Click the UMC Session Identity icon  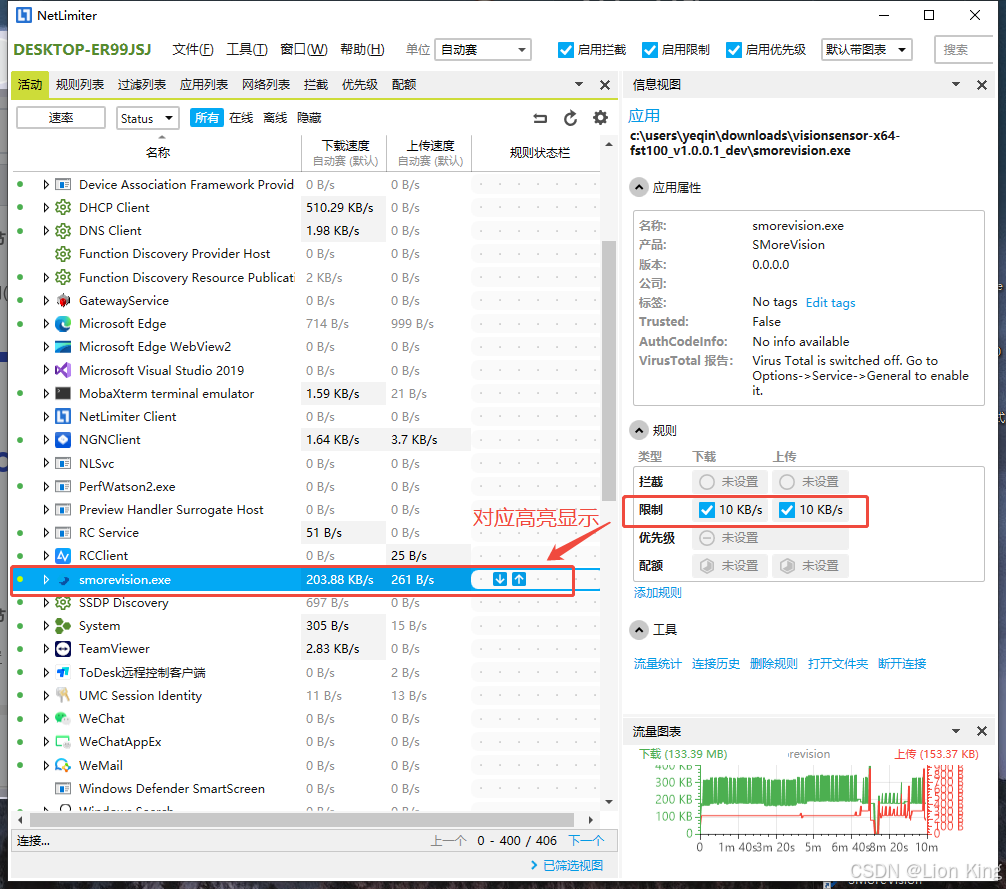click(63, 696)
